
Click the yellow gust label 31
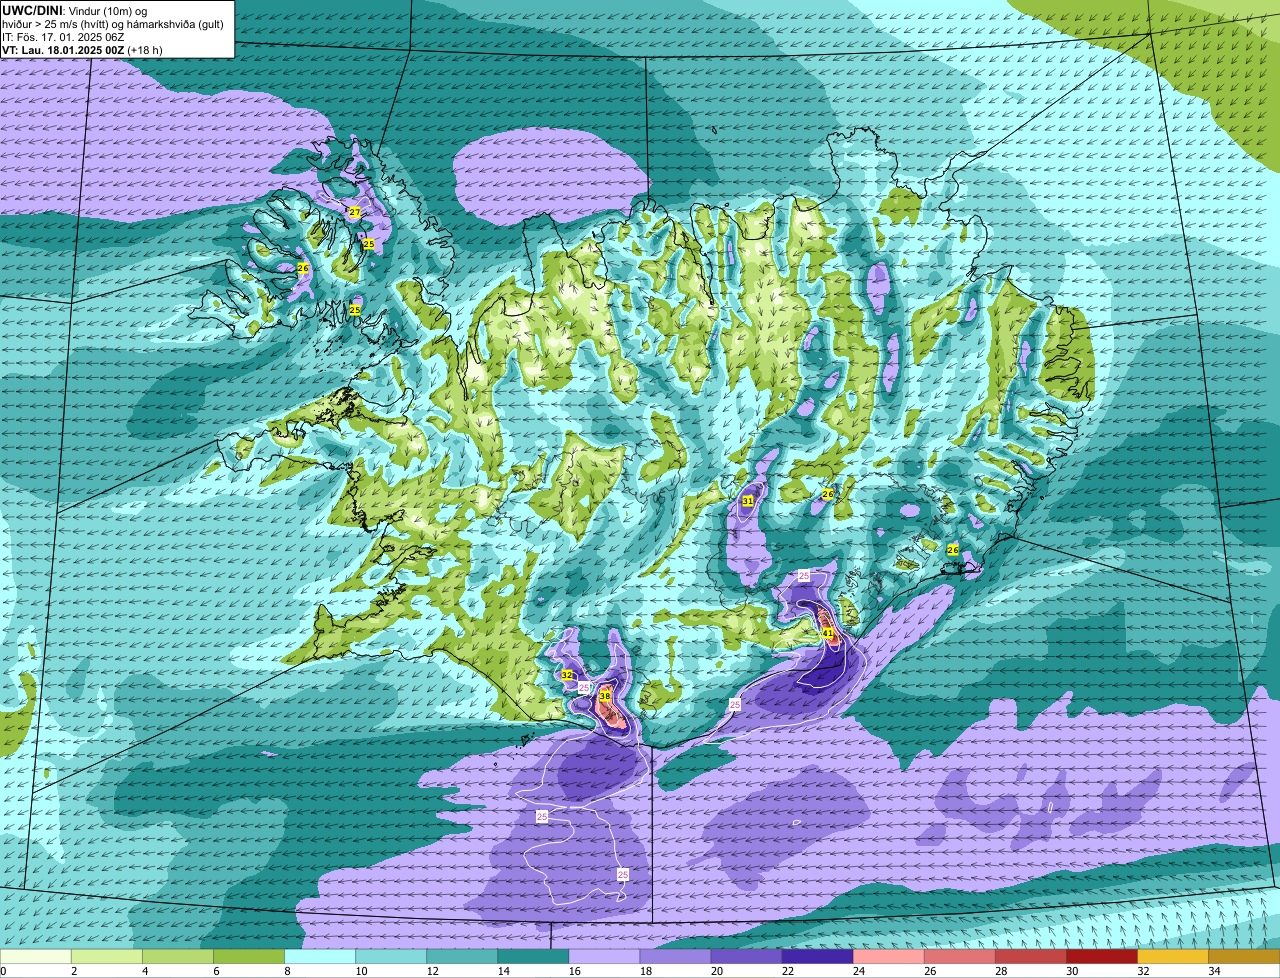[748, 500]
